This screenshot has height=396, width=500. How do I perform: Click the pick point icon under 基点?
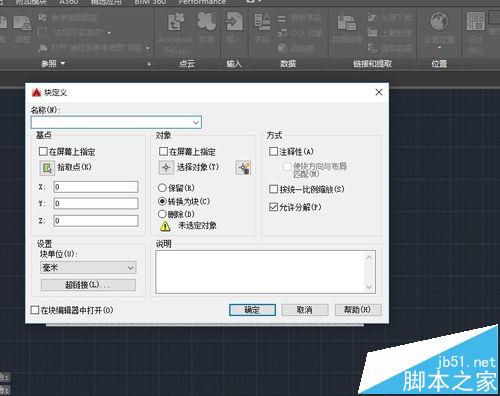(47, 168)
